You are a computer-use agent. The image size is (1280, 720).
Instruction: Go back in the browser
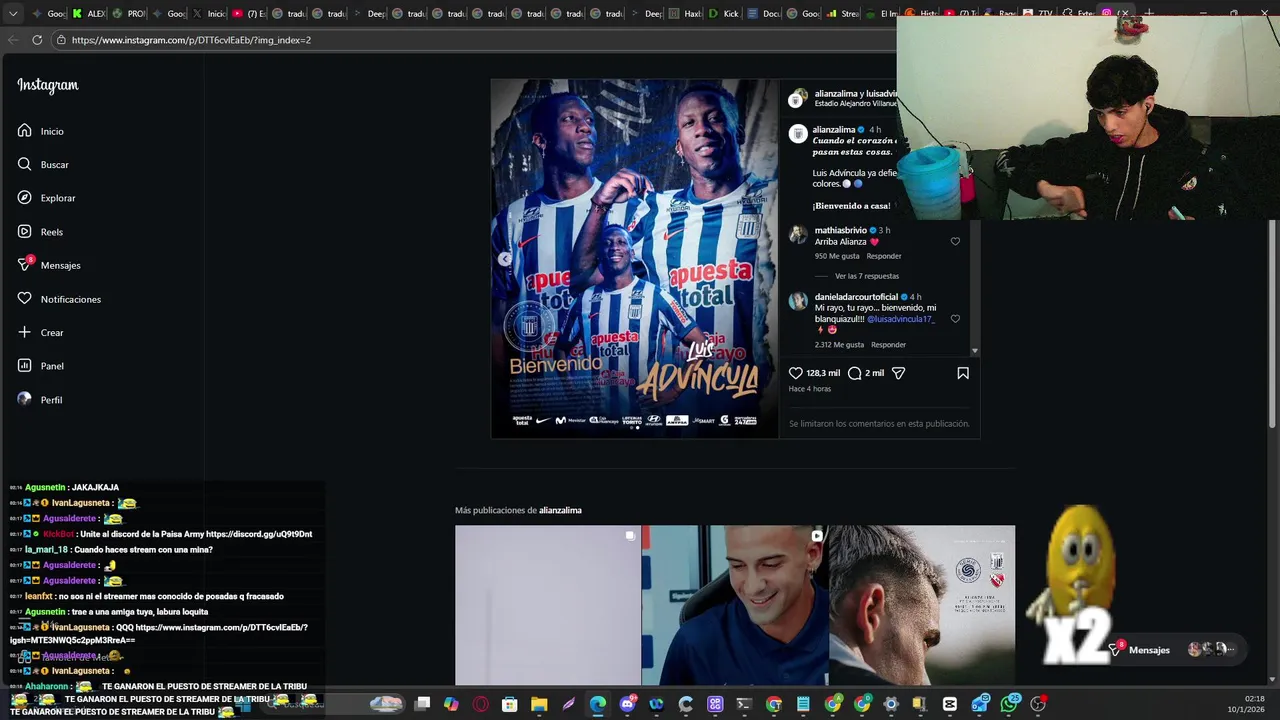tap(12, 40)
